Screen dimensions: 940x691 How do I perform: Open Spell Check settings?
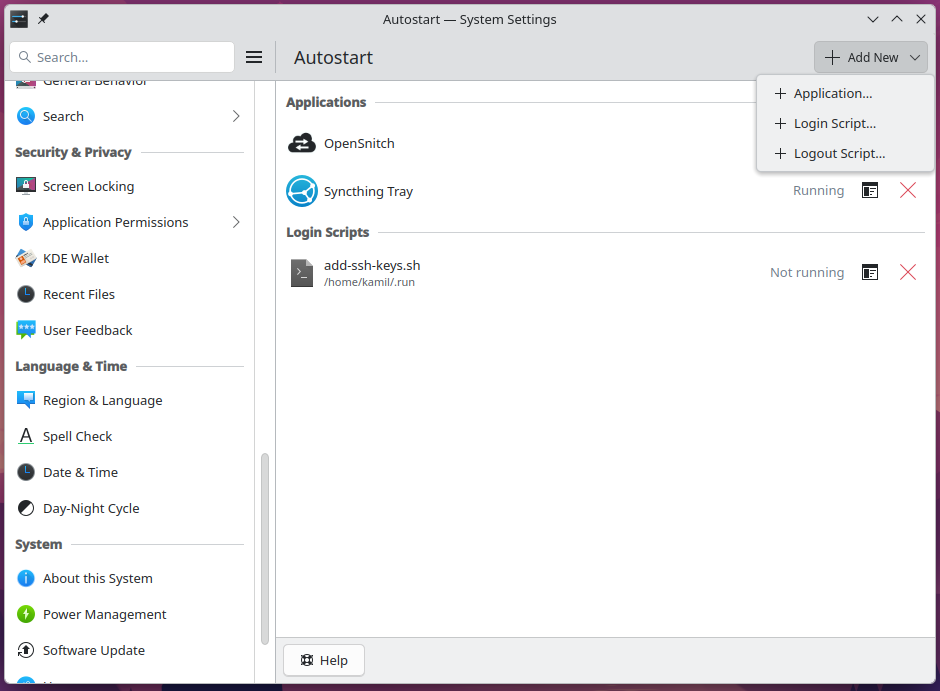pos(25,436)
